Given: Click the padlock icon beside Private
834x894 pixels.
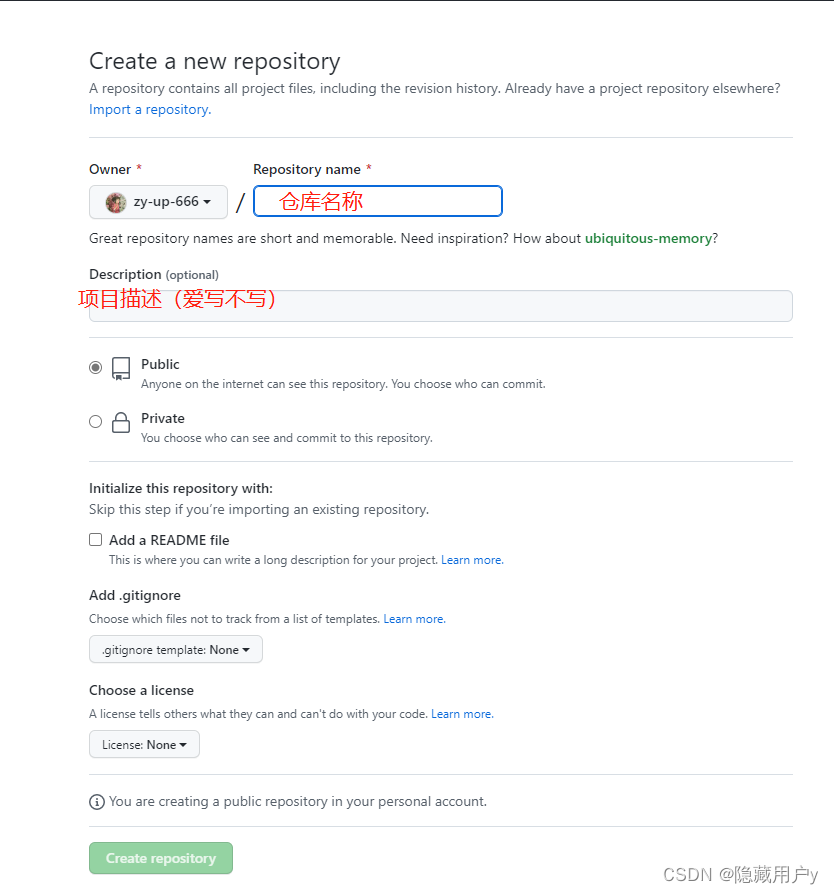Looking at the screenshot, I should [x=120, y=423].
